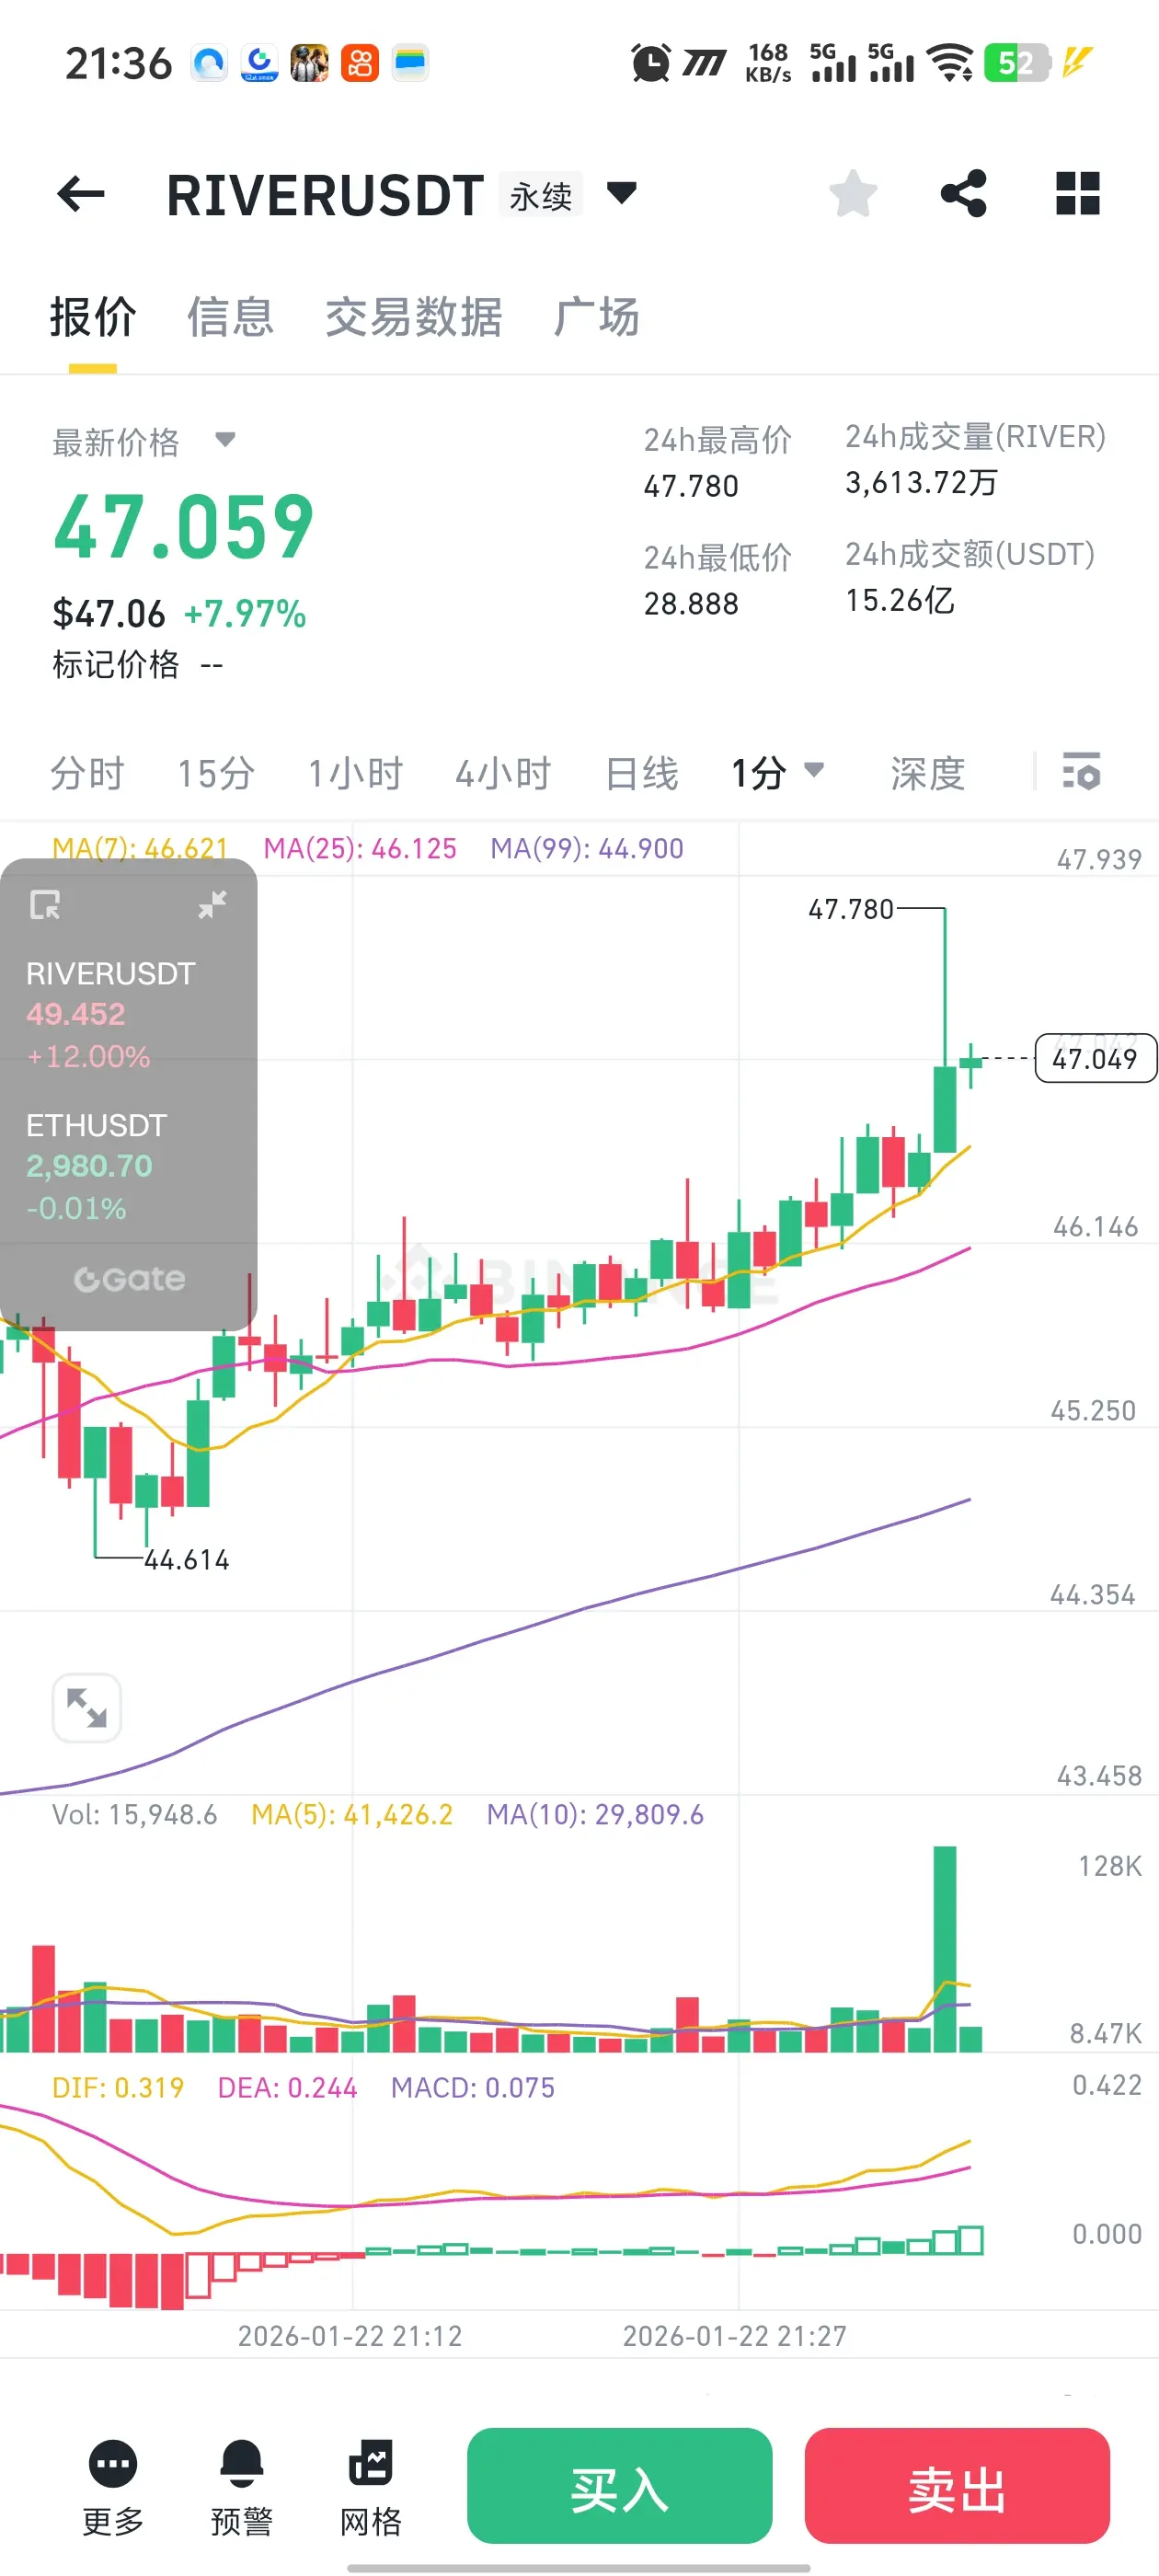Tap the alarm clock status bar icon
This screenshot has height=2576, width=1159.
tap(651, 63)
